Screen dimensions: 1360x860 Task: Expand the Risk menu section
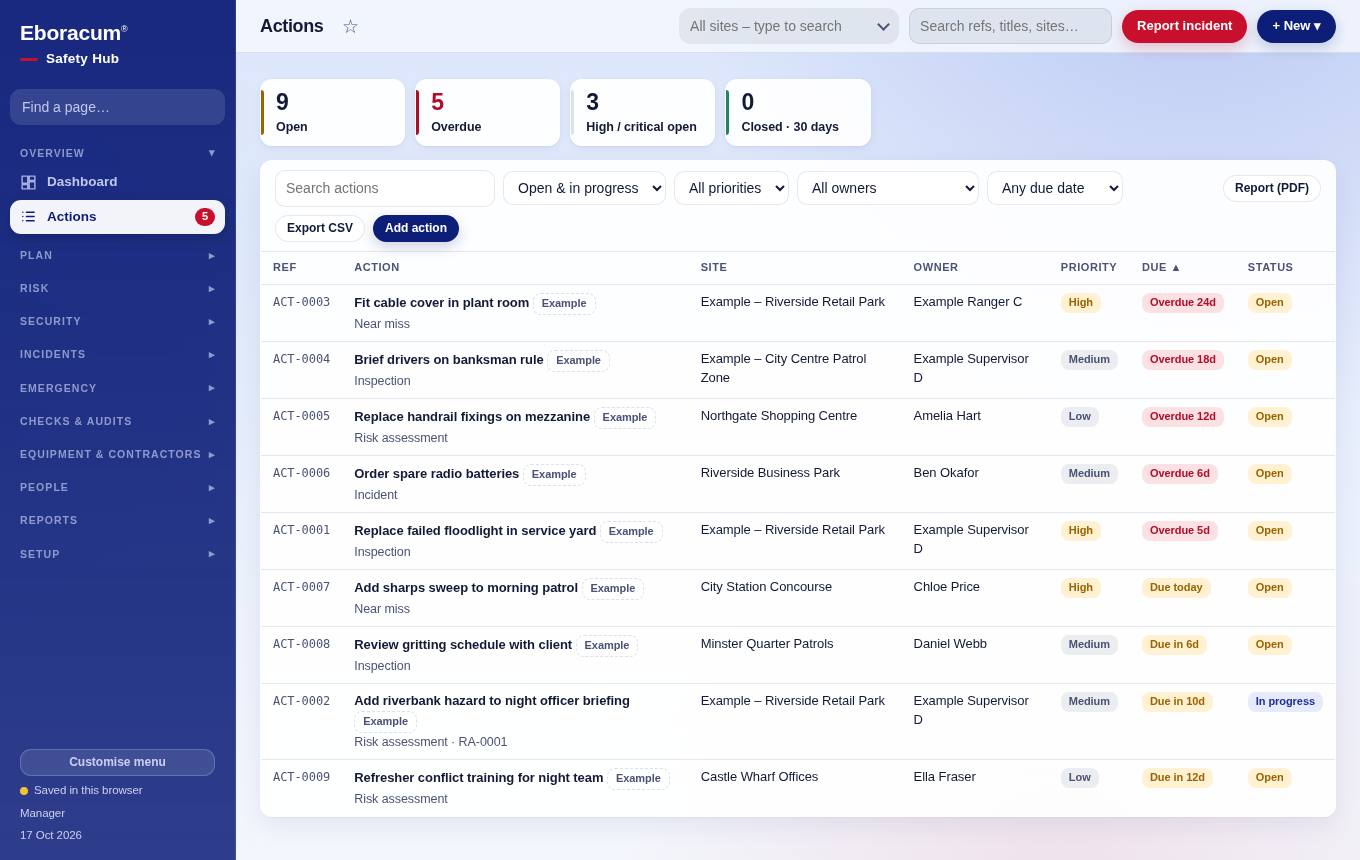[117, 288]
